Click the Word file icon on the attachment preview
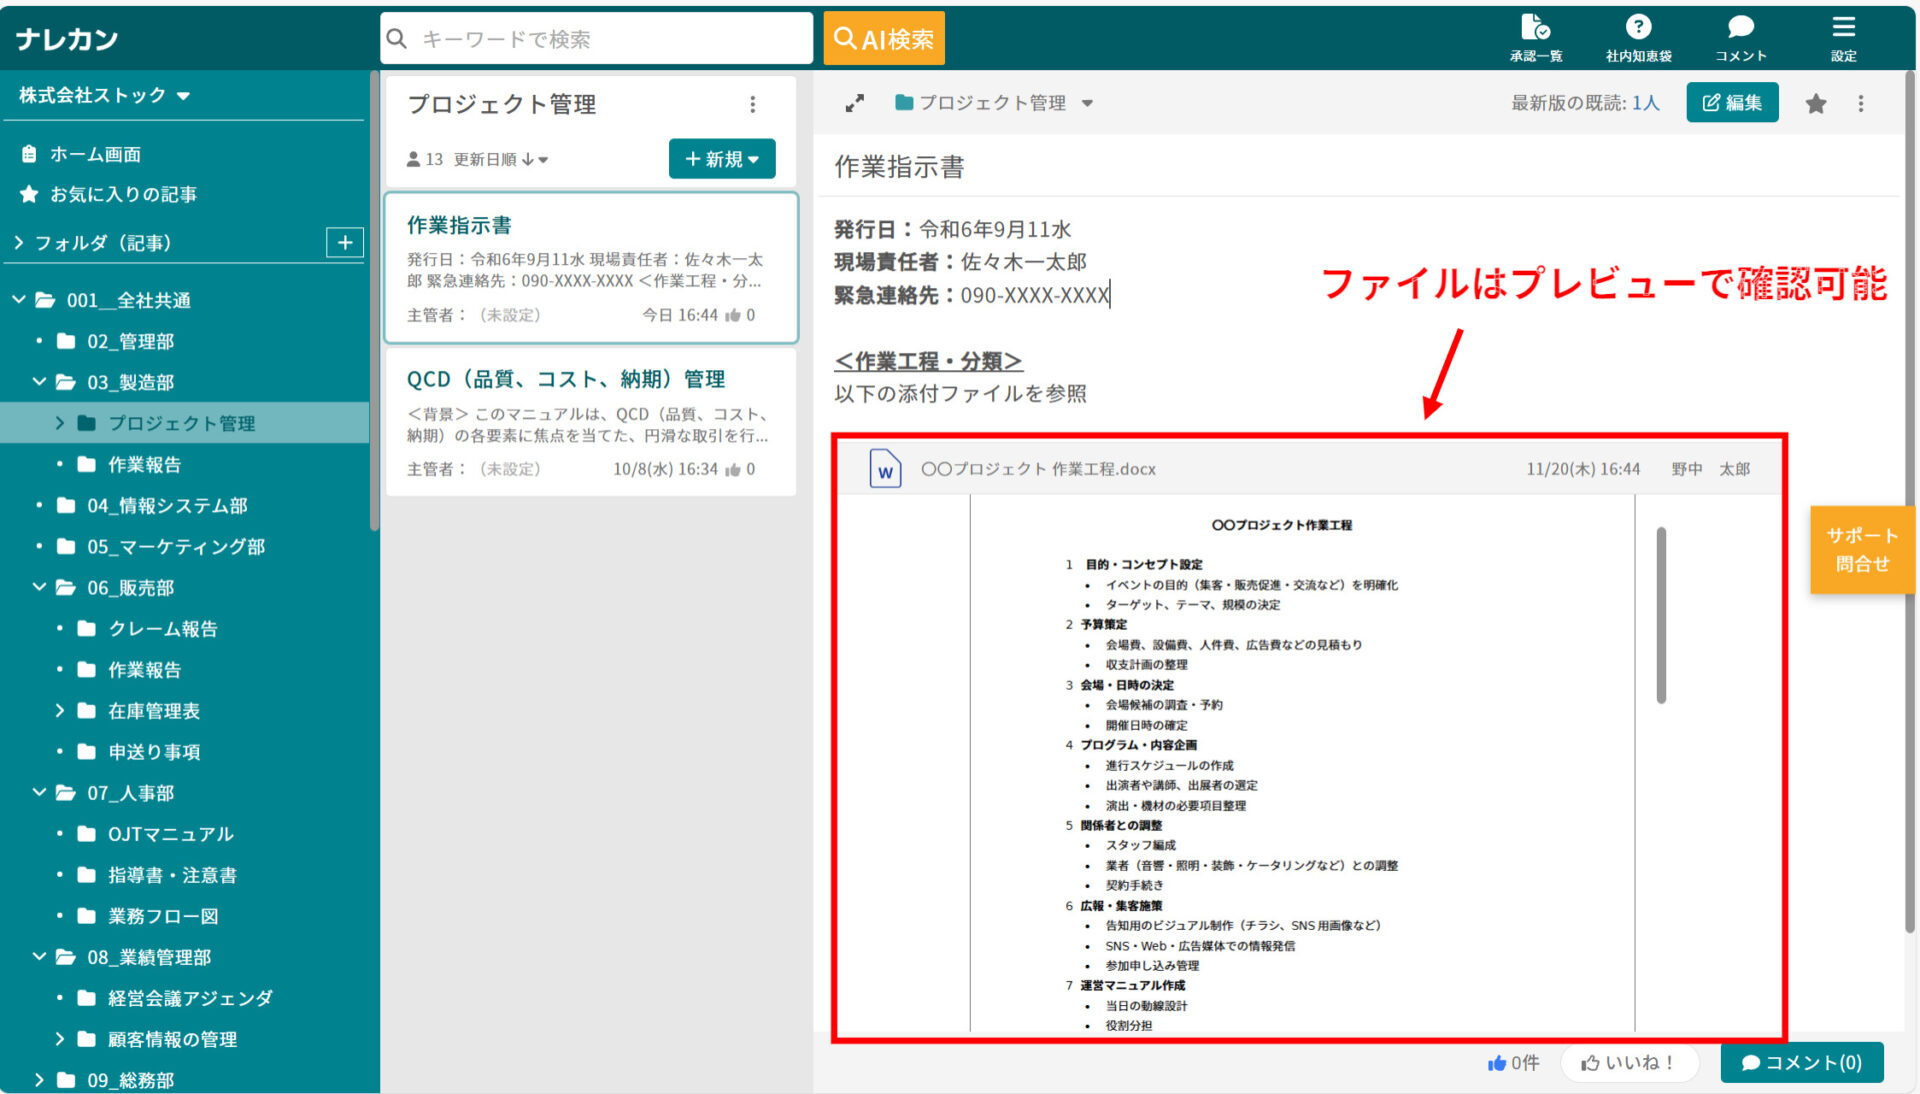1920x1094 pixels. pos(884,468)
